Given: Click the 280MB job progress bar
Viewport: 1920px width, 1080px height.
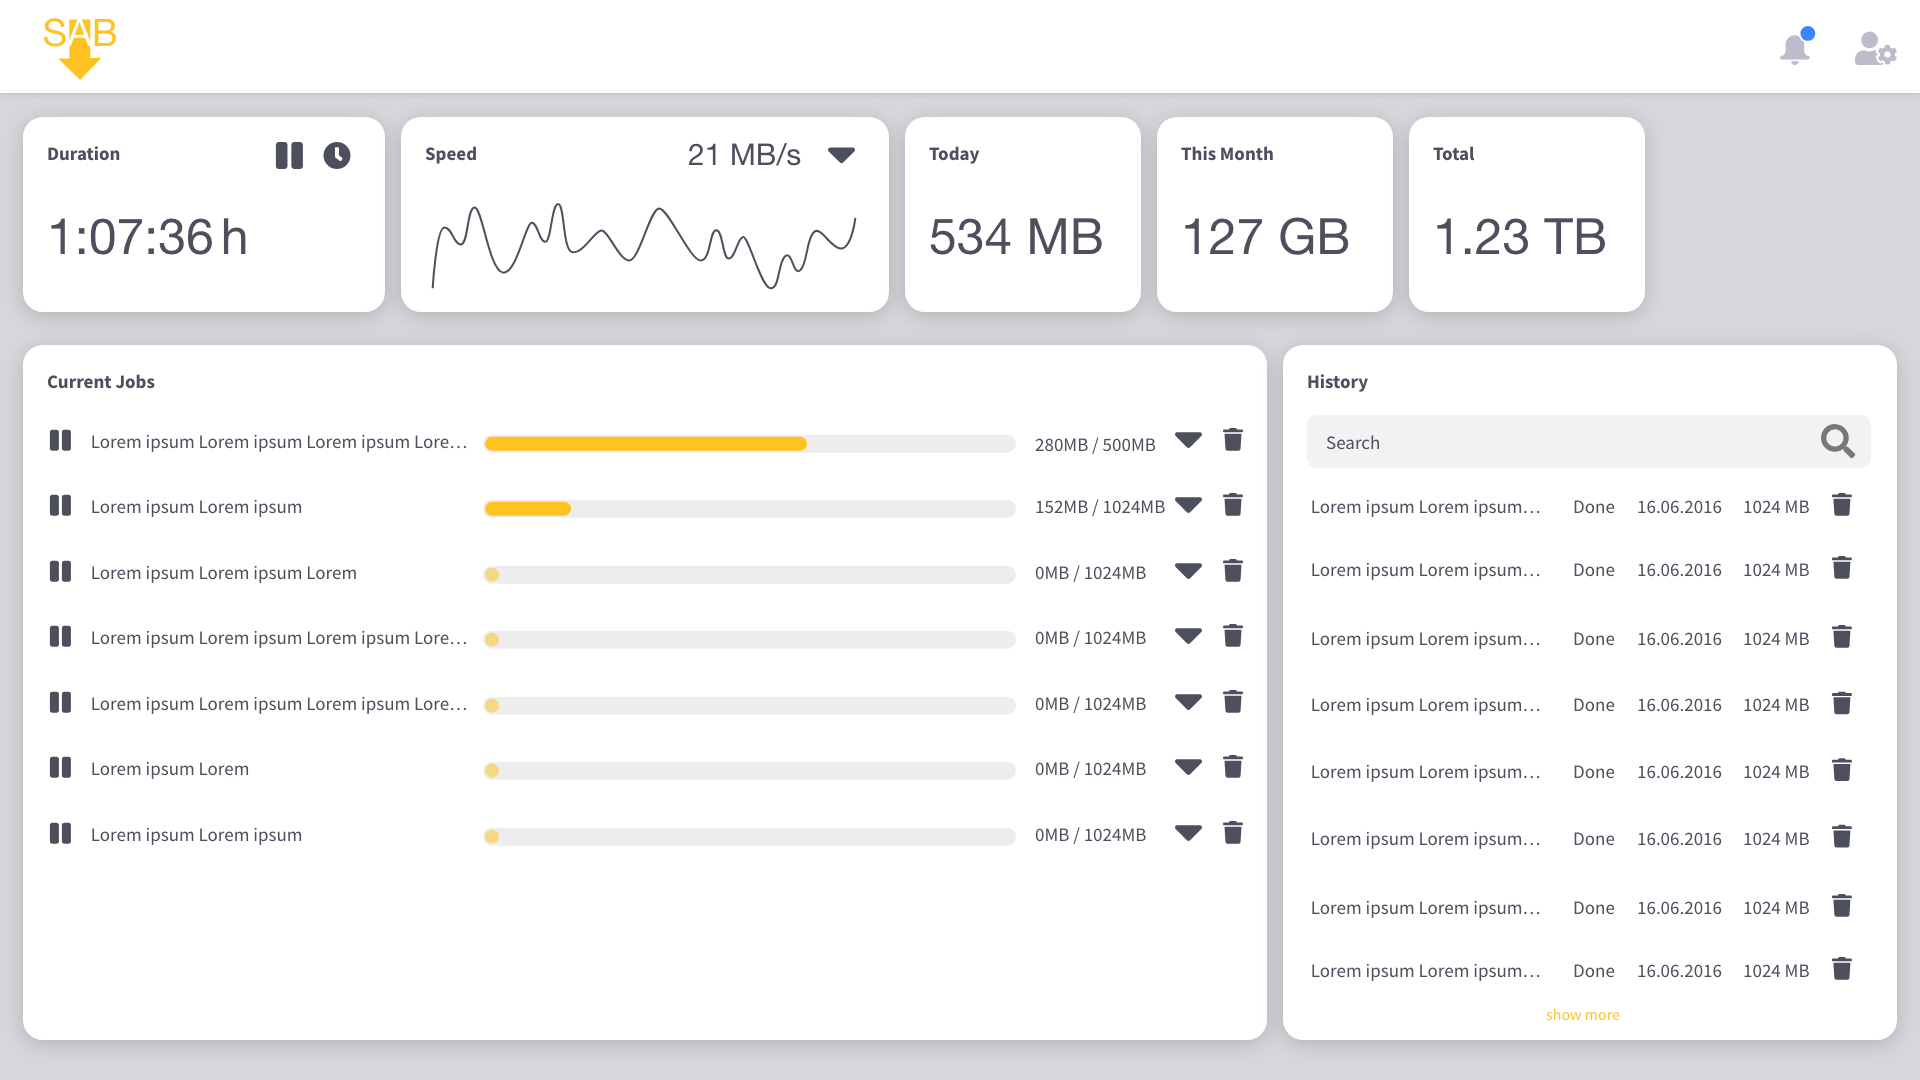Looking at the screenshot, I should pyautogui.click(x=750, y=443).
